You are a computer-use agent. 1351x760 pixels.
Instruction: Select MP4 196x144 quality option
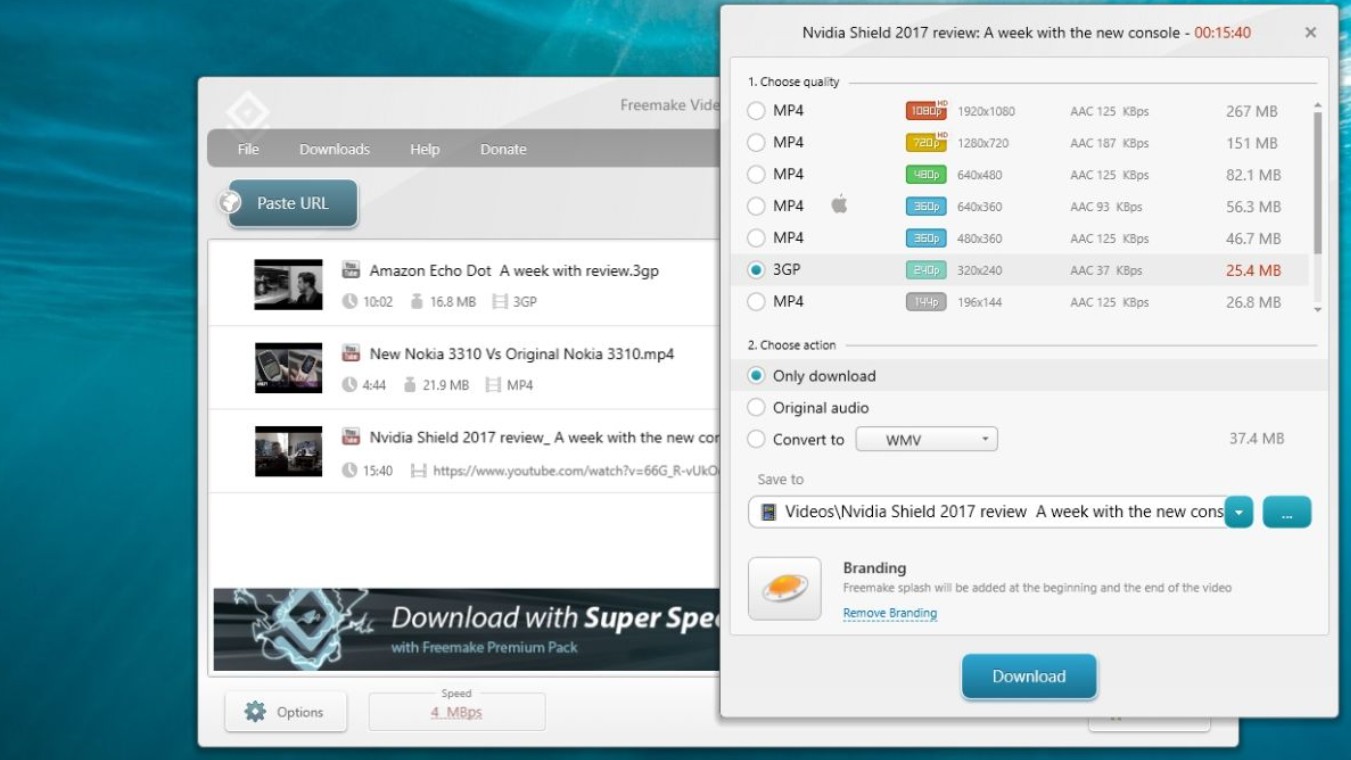756,302
